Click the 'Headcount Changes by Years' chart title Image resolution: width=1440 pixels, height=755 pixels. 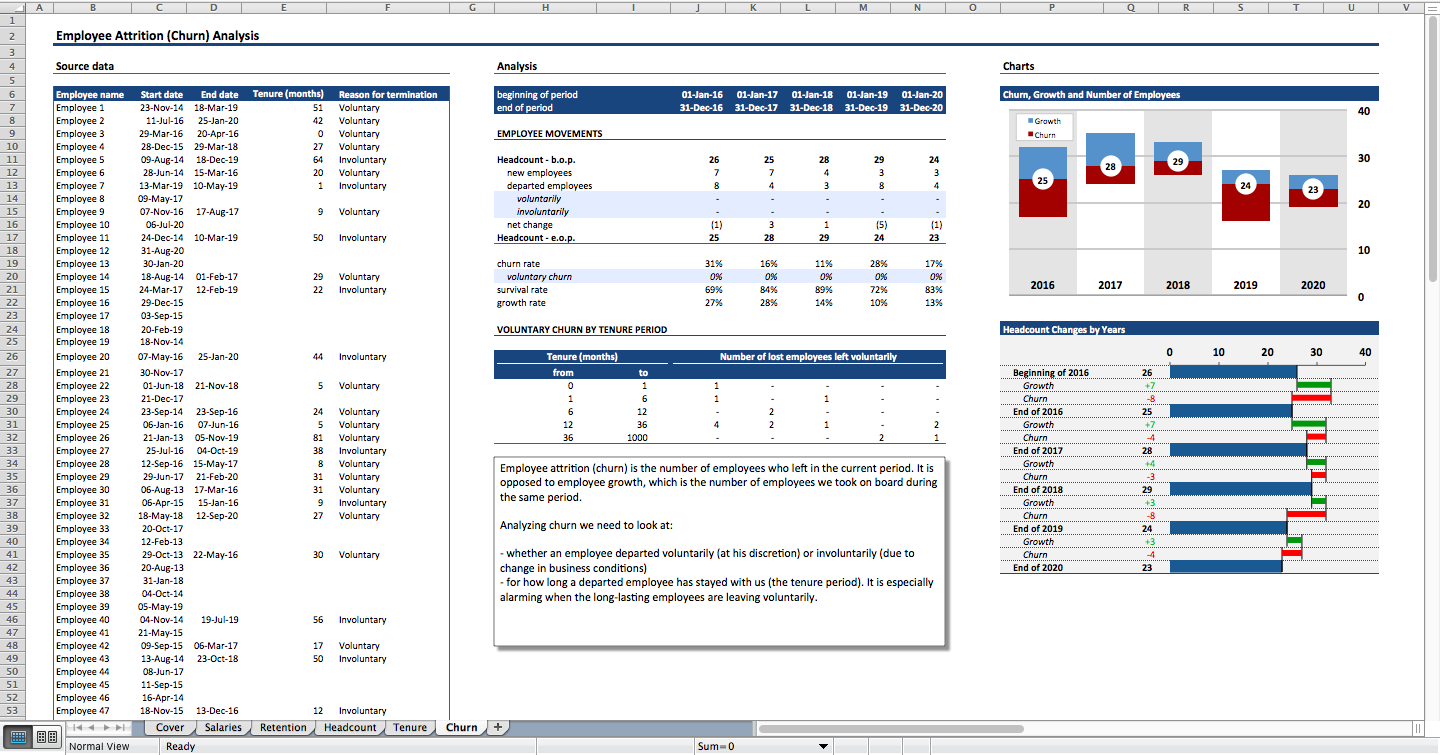[1064, 329]
